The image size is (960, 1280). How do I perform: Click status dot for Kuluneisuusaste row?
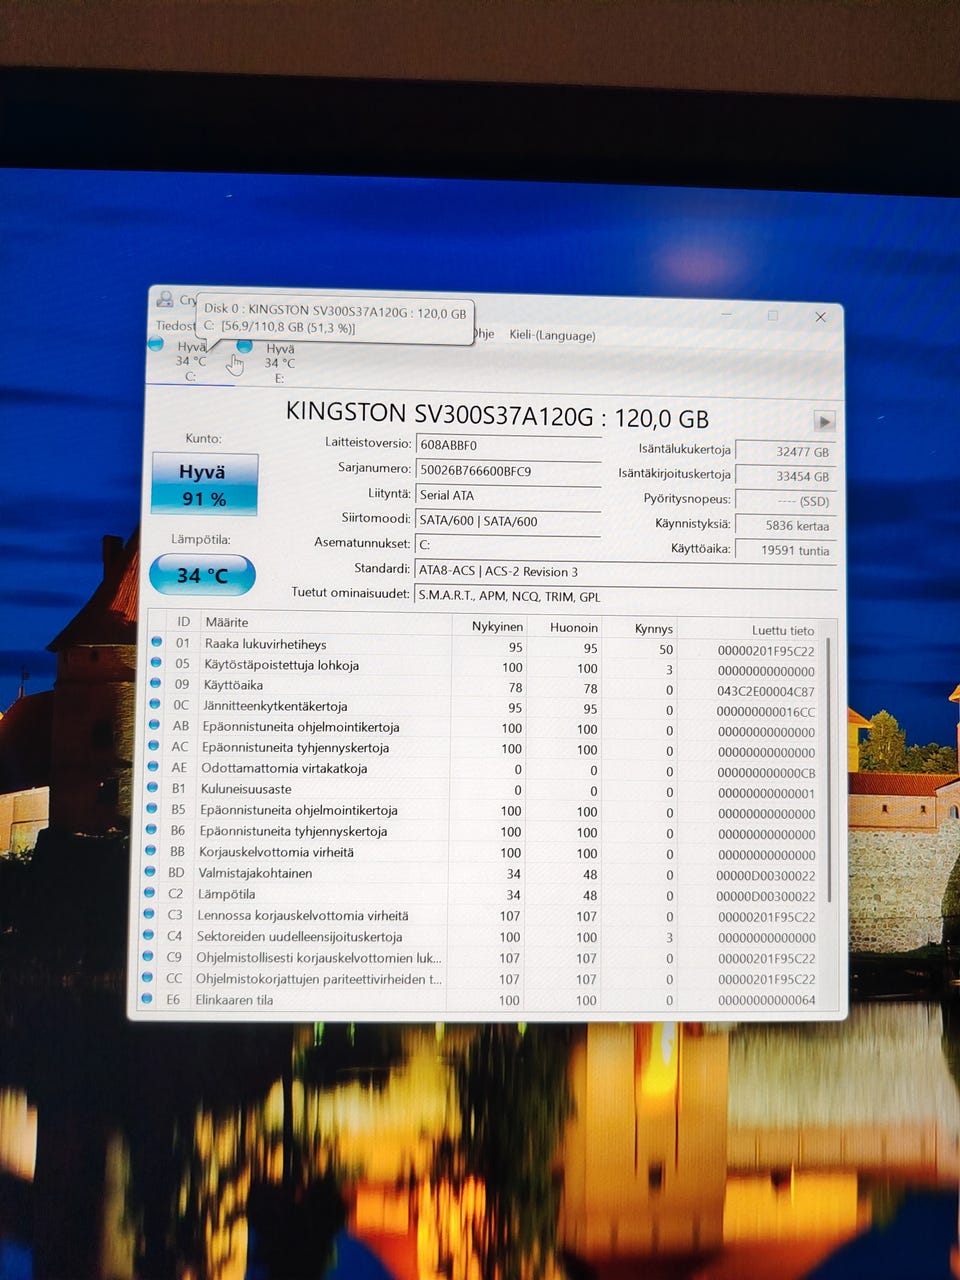click(152, 787)
